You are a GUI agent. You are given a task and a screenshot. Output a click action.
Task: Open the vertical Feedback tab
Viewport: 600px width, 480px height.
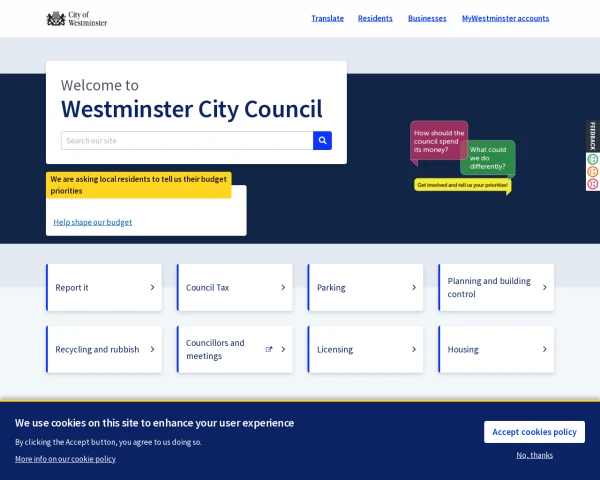(592, 136)
